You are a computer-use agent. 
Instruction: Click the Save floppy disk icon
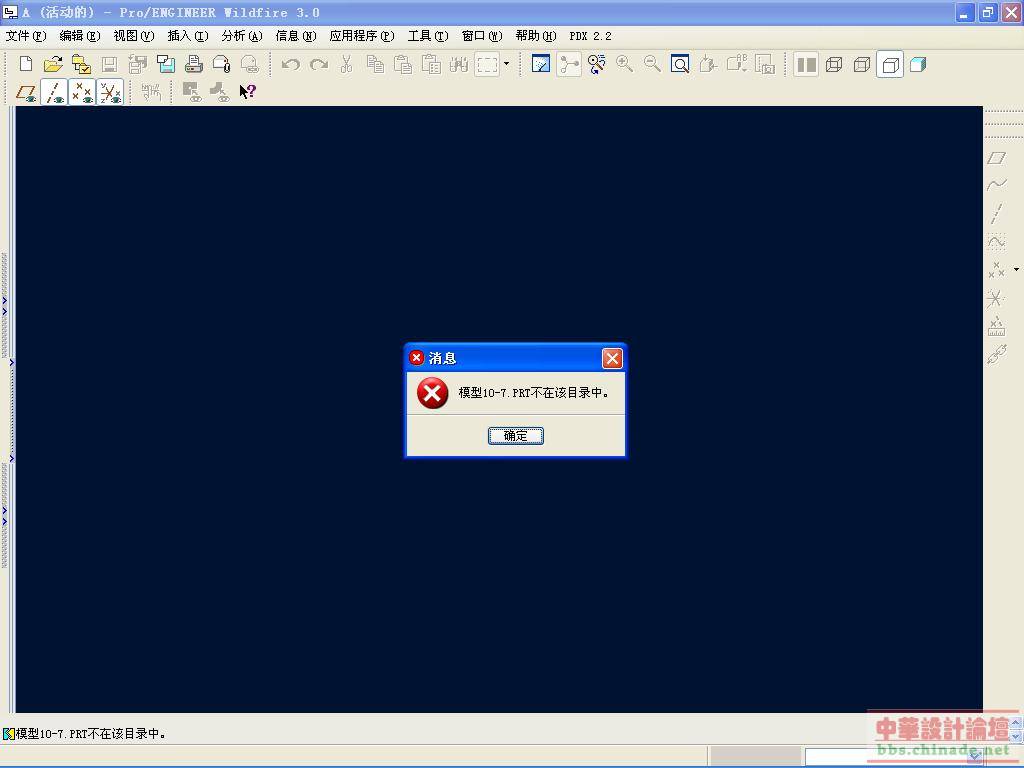[x=109, y=64]
